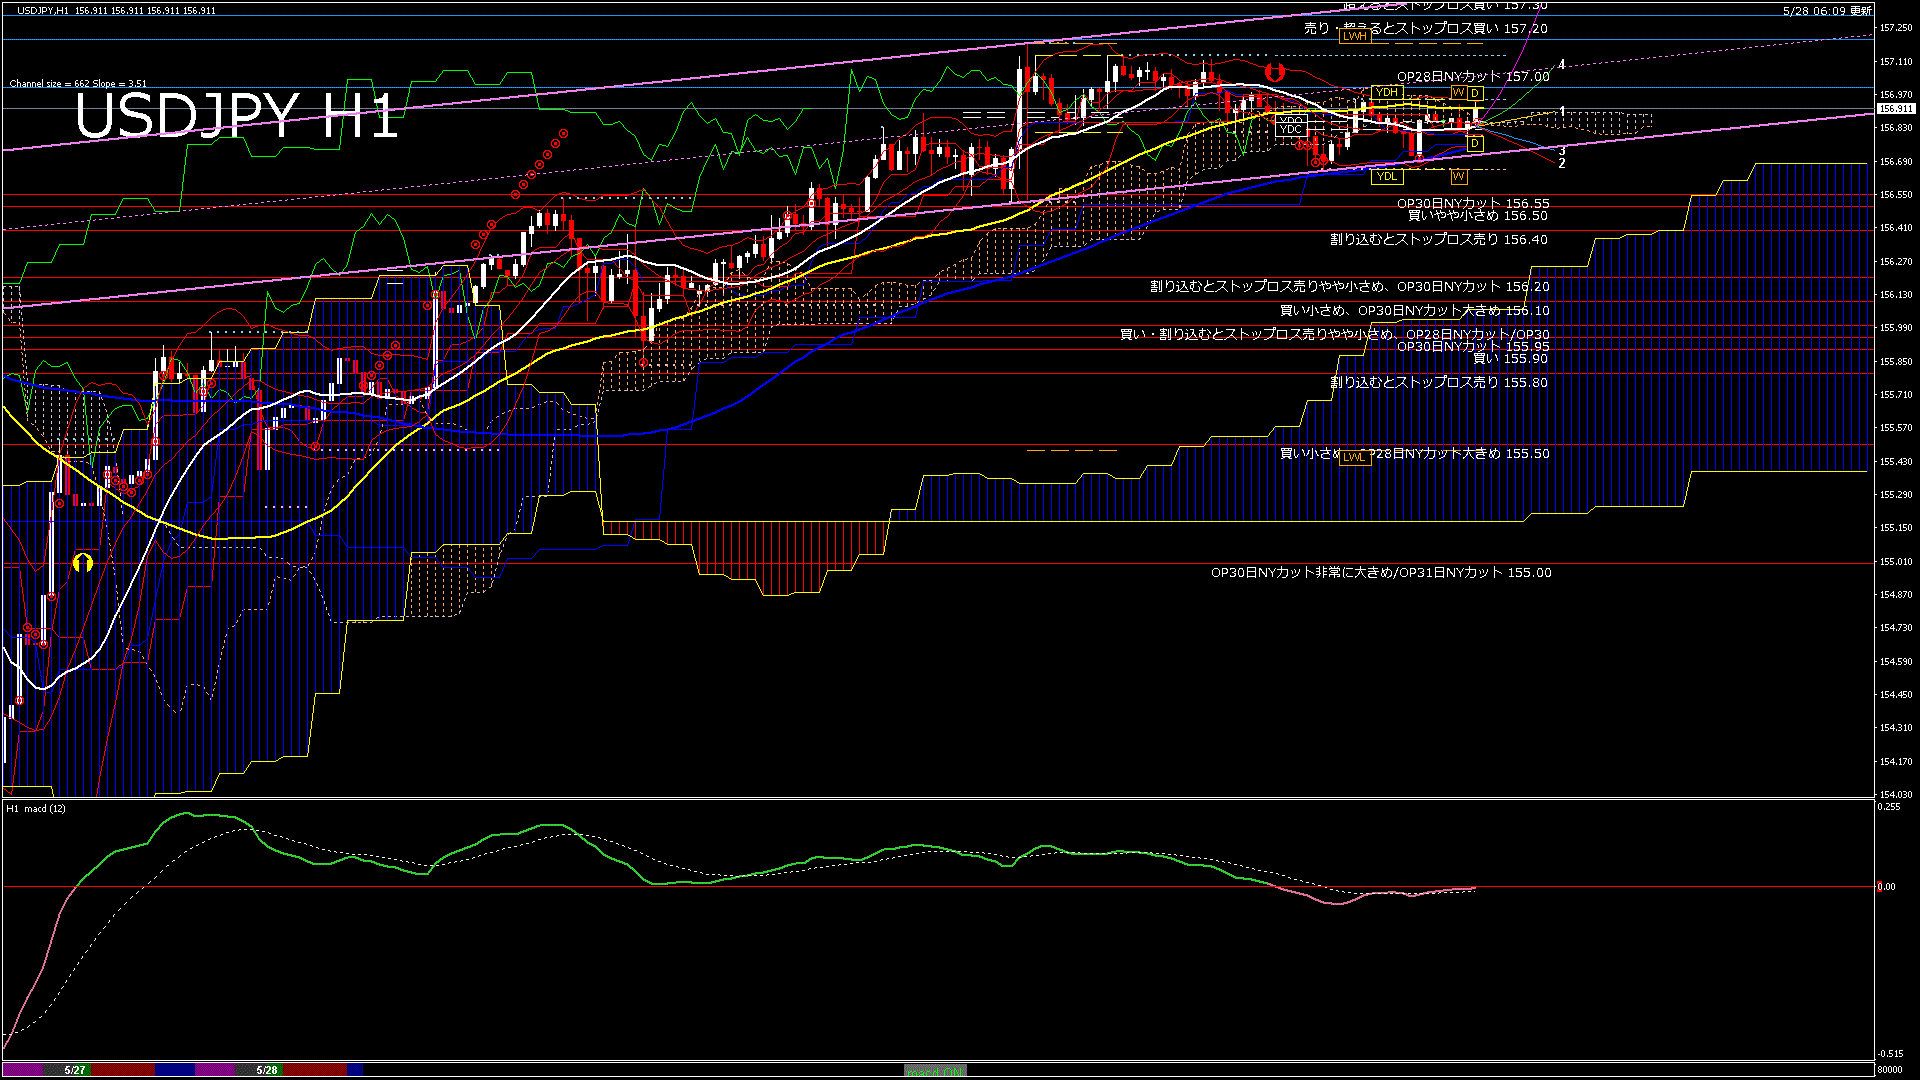This screenshot has height=1080, width=1920.
Task: Toggle the macd ON button
Action: click(x=935, y=1071)
